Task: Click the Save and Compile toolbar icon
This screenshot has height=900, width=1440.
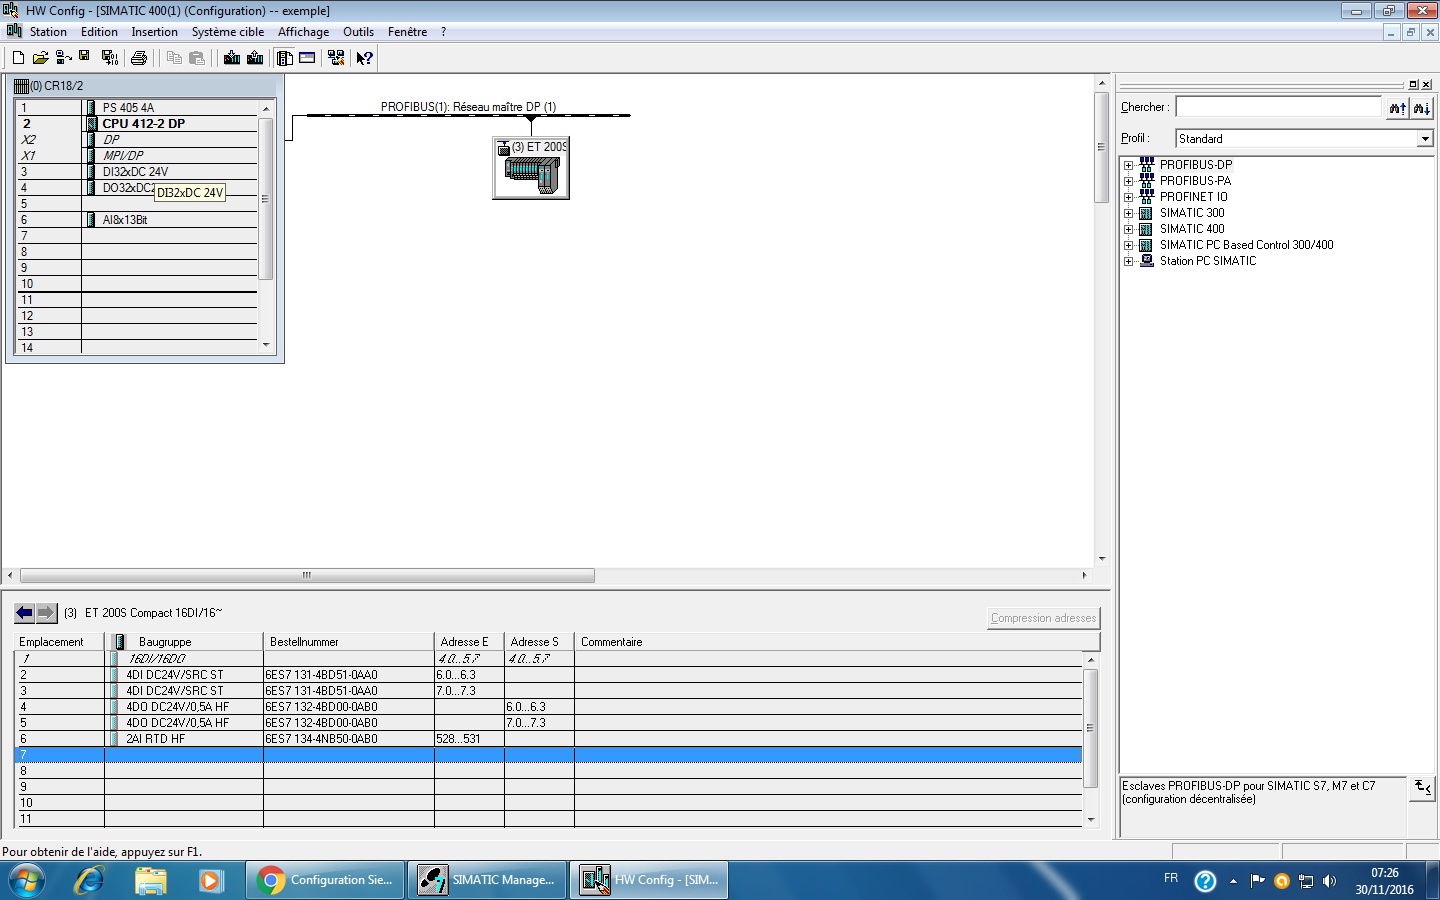Action: tap(110, 58)
